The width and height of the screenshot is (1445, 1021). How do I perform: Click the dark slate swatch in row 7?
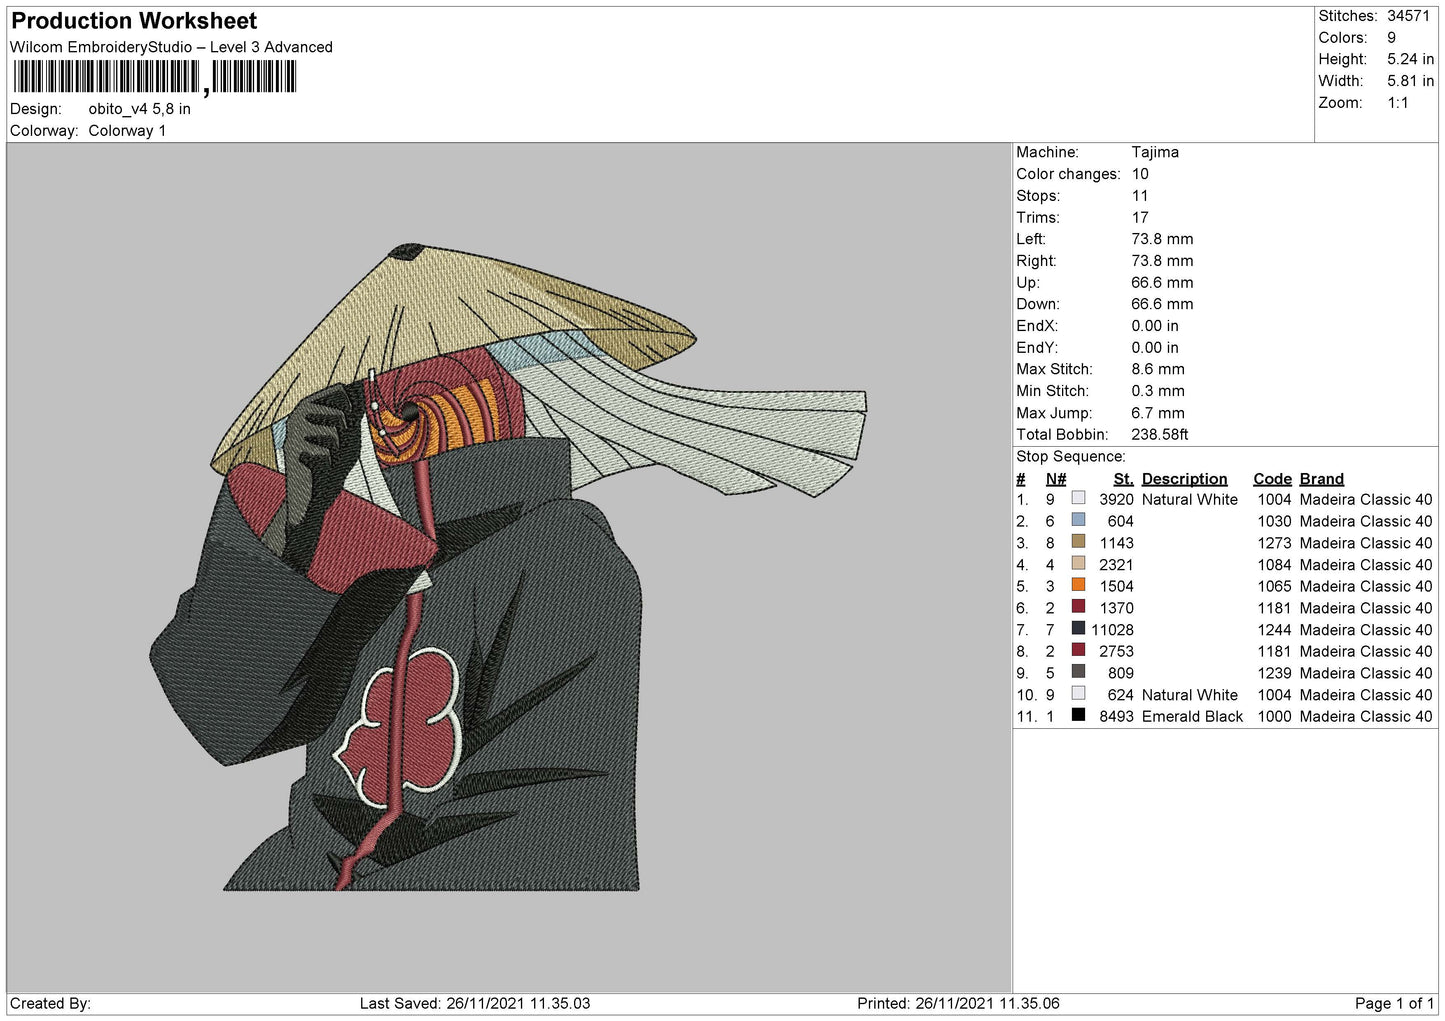1078,629
